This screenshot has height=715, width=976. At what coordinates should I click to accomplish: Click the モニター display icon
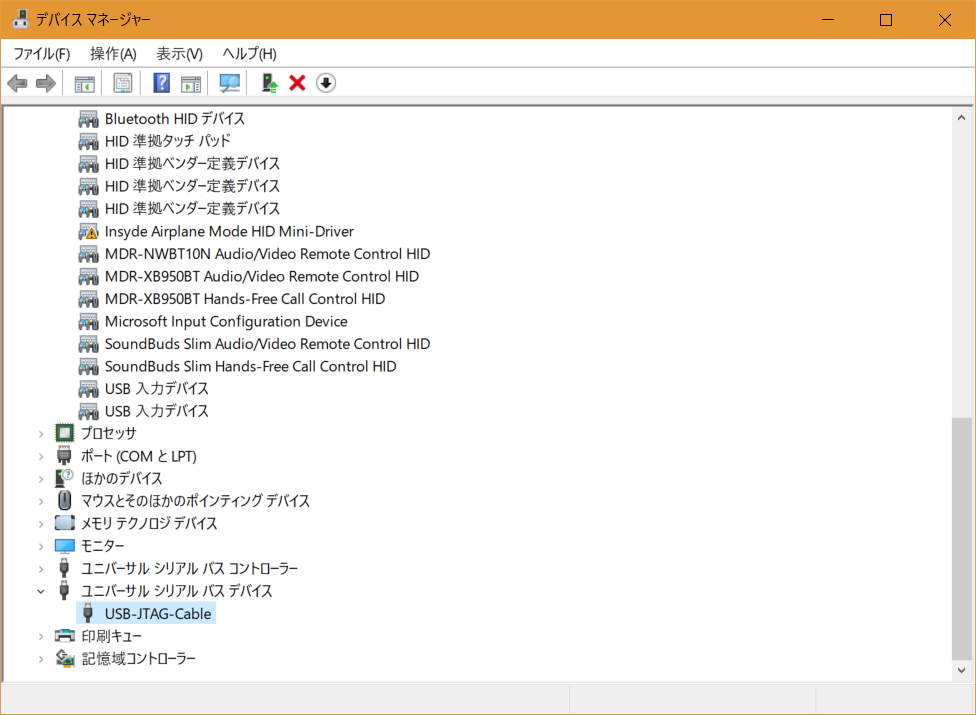coord(65,546)
